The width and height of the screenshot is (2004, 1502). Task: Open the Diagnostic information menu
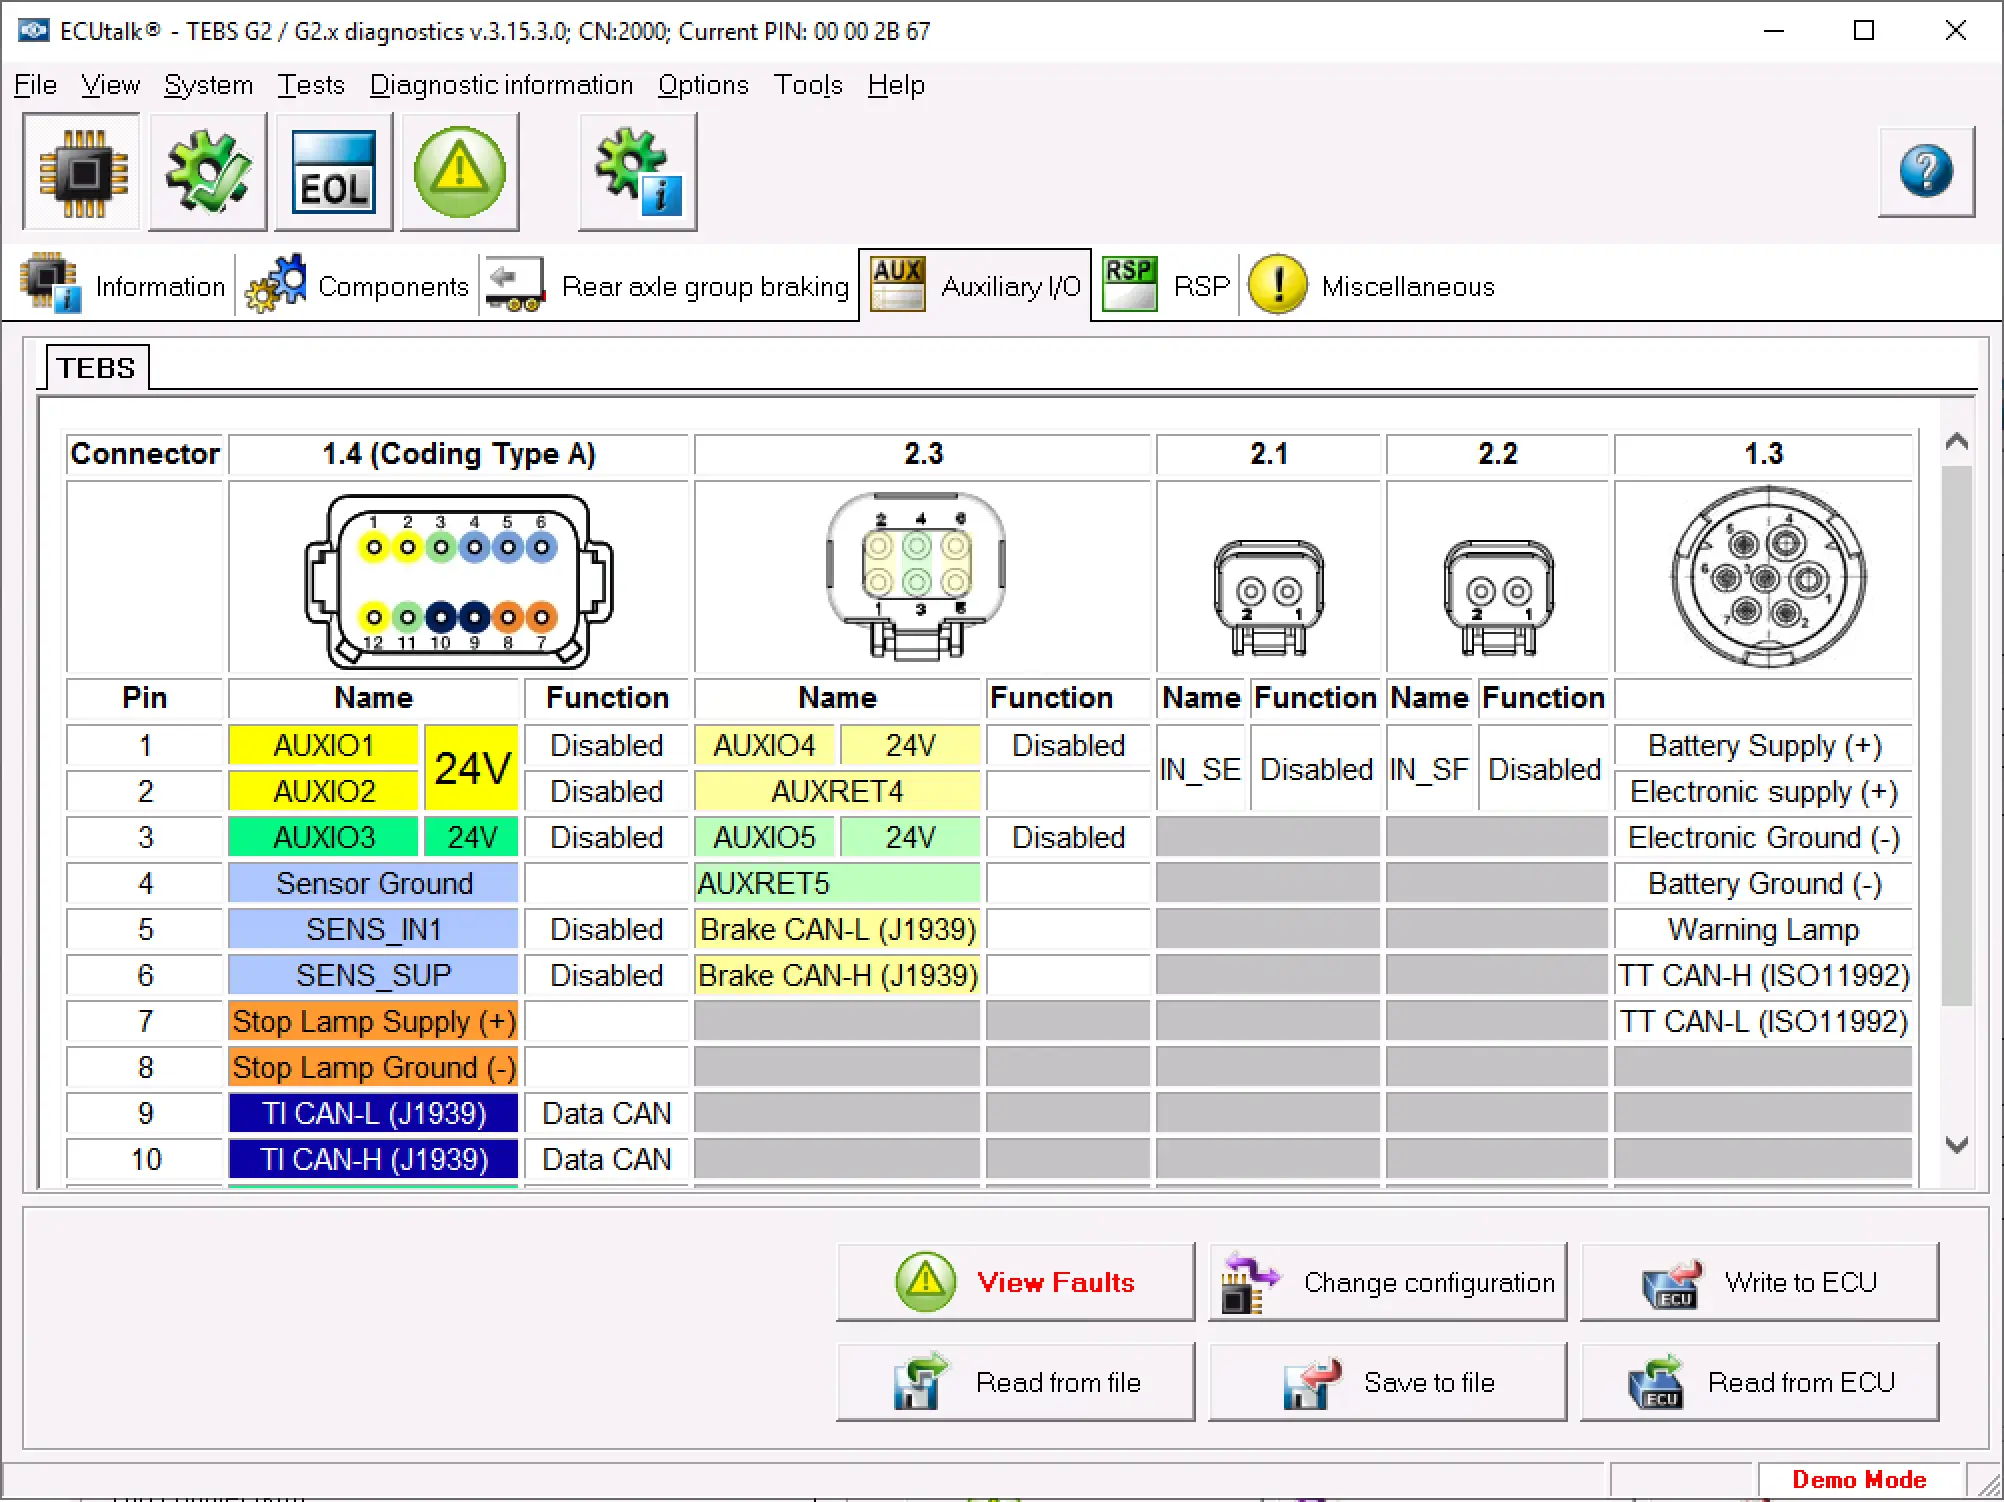tap(501, 85)
